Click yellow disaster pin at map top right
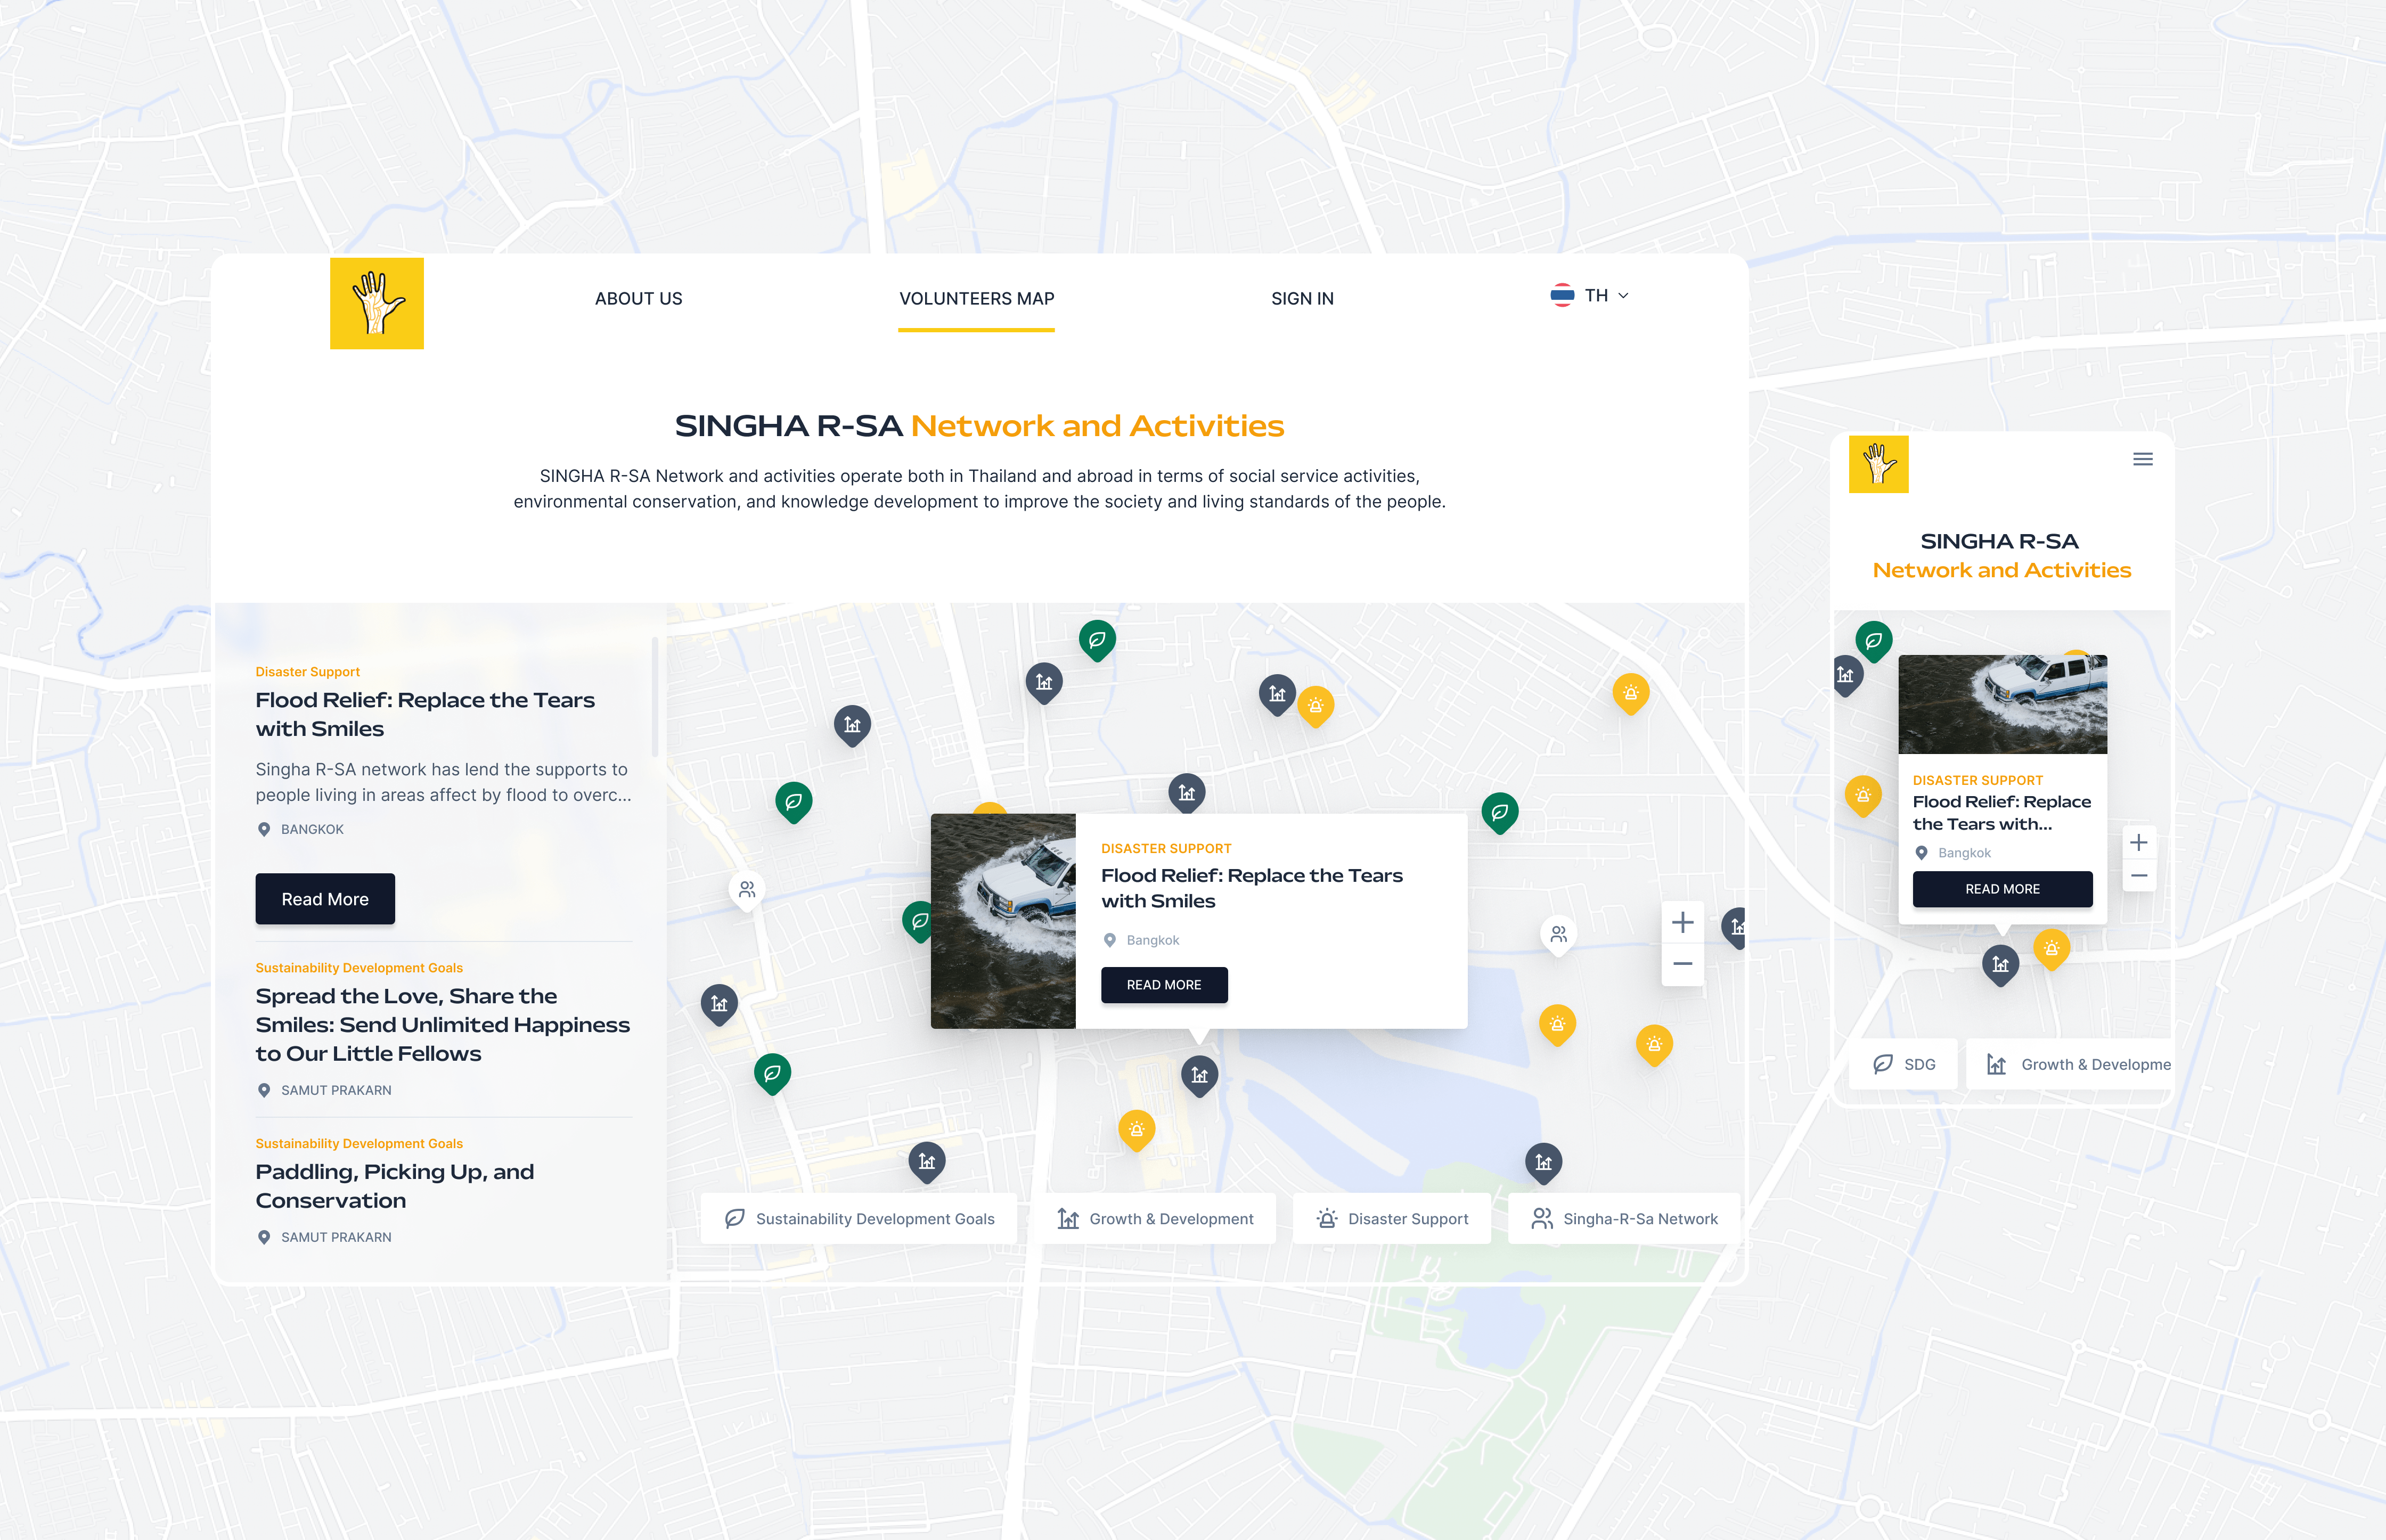 coord(1630,692)
